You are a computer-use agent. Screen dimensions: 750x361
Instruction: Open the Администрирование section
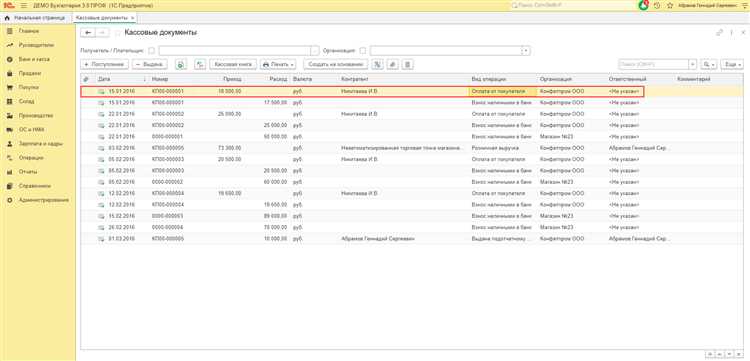click(x=44, y=200)
